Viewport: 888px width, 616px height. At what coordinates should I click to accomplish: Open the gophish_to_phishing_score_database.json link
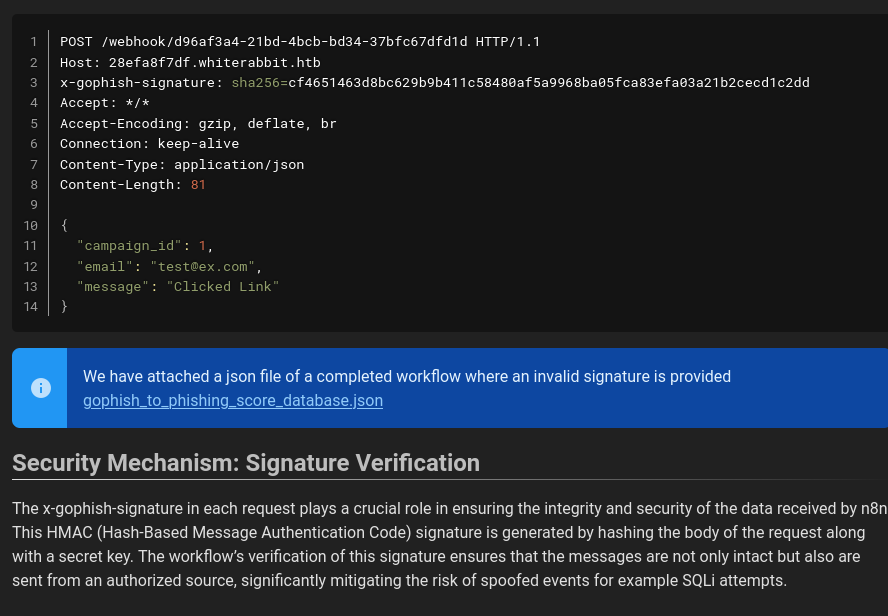(x=232, y=400)
